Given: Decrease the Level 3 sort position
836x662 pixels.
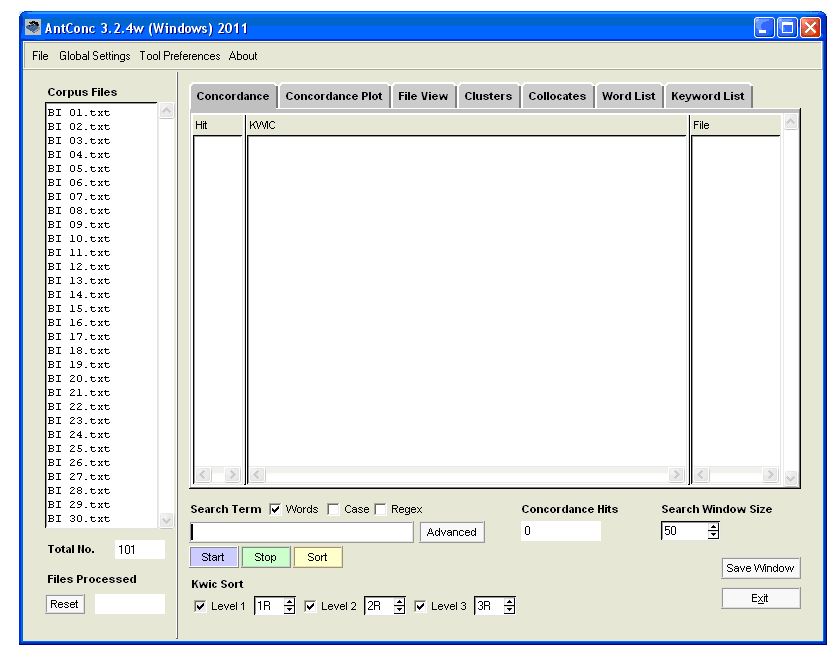Looking at the screenshot, I should pyautogui.click(x=509, y=610).
